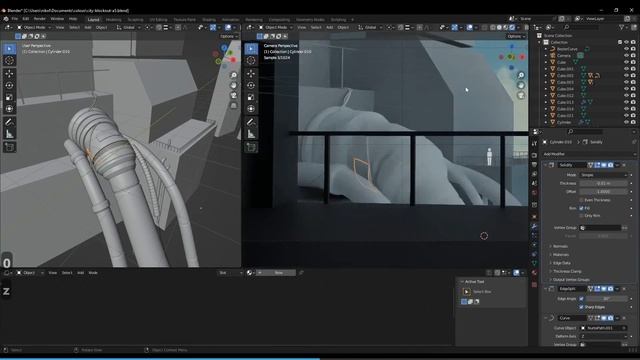Screen dimensions: 640x360
Task: Open Object Mode dropdown in camera viewport
Action: click(x=276, y=27)
